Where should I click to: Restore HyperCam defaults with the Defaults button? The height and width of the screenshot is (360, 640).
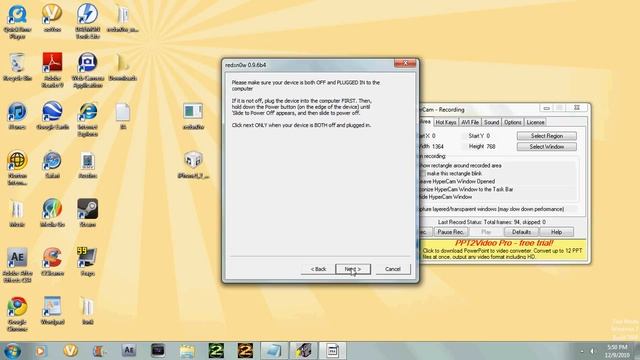click(x=521, y=232)
